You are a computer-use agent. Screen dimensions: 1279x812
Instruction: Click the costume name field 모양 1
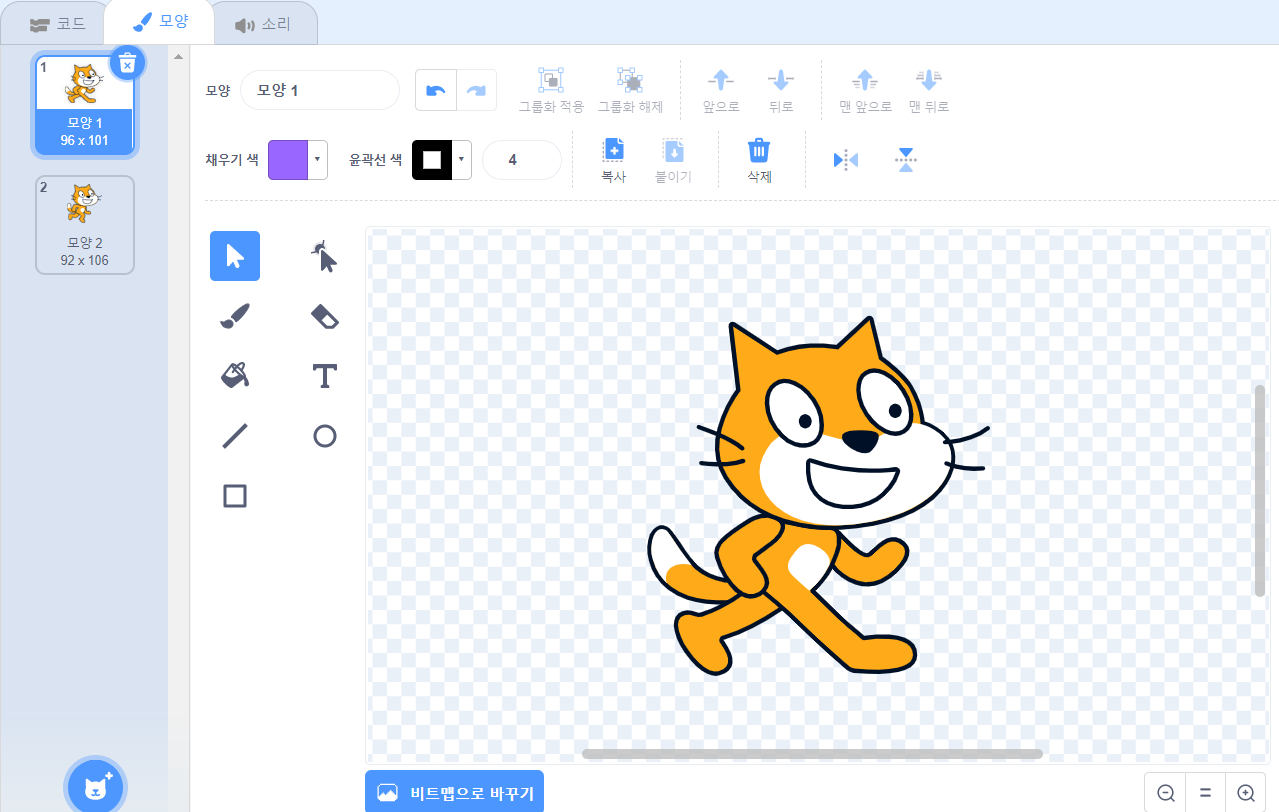pos(320,90)
